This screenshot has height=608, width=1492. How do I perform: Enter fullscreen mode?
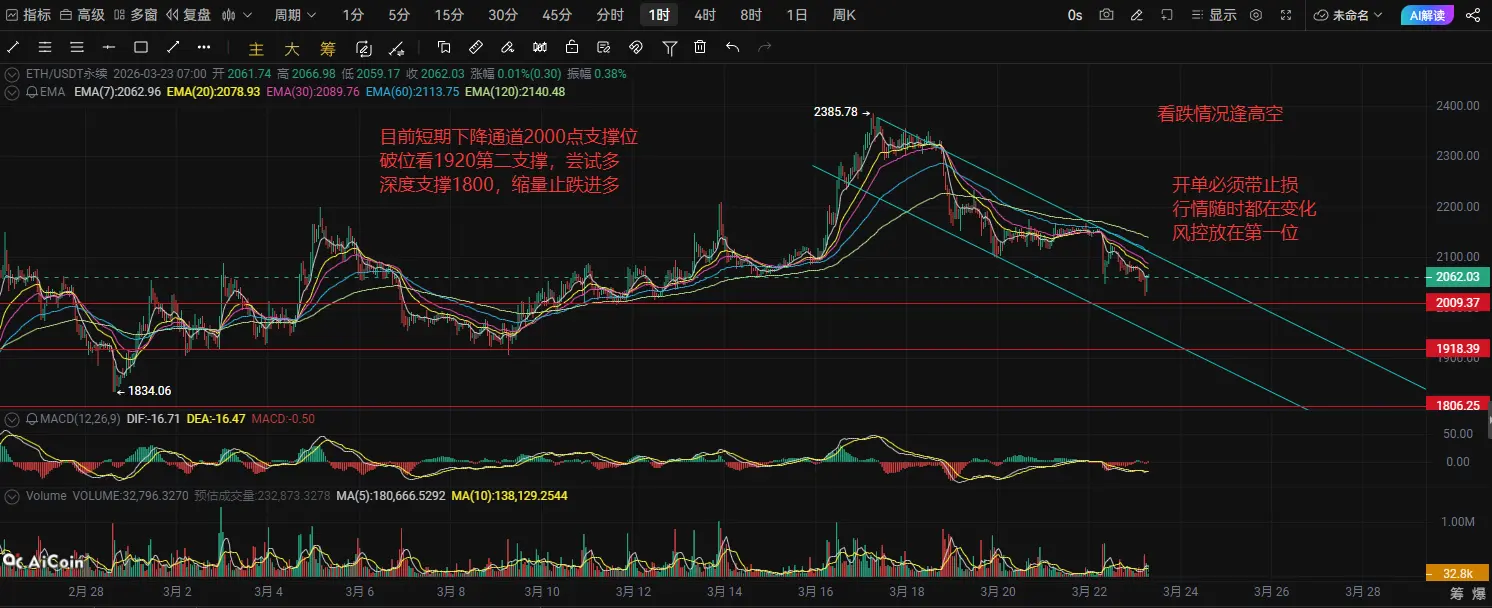(x=1287, y=15)
